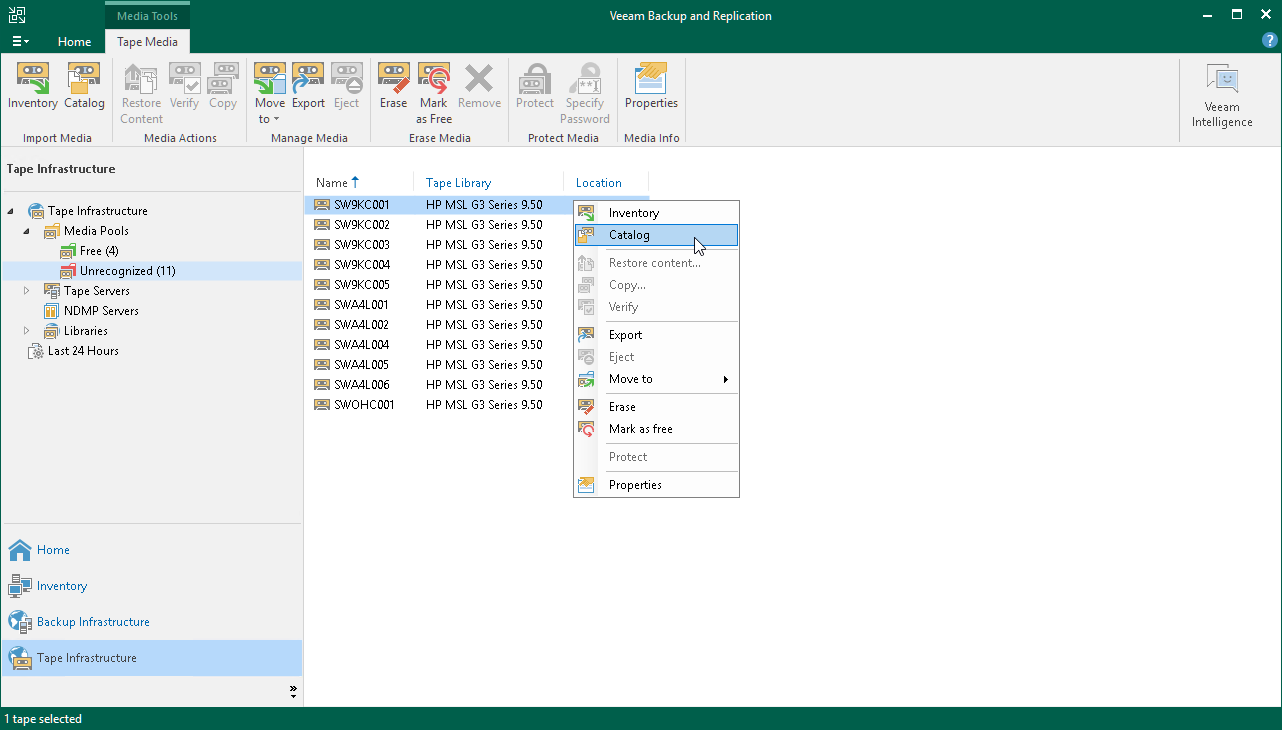Screen dimensions: 1282x730
Task: Open the Inventory navigation view
Action: point(62,586)
